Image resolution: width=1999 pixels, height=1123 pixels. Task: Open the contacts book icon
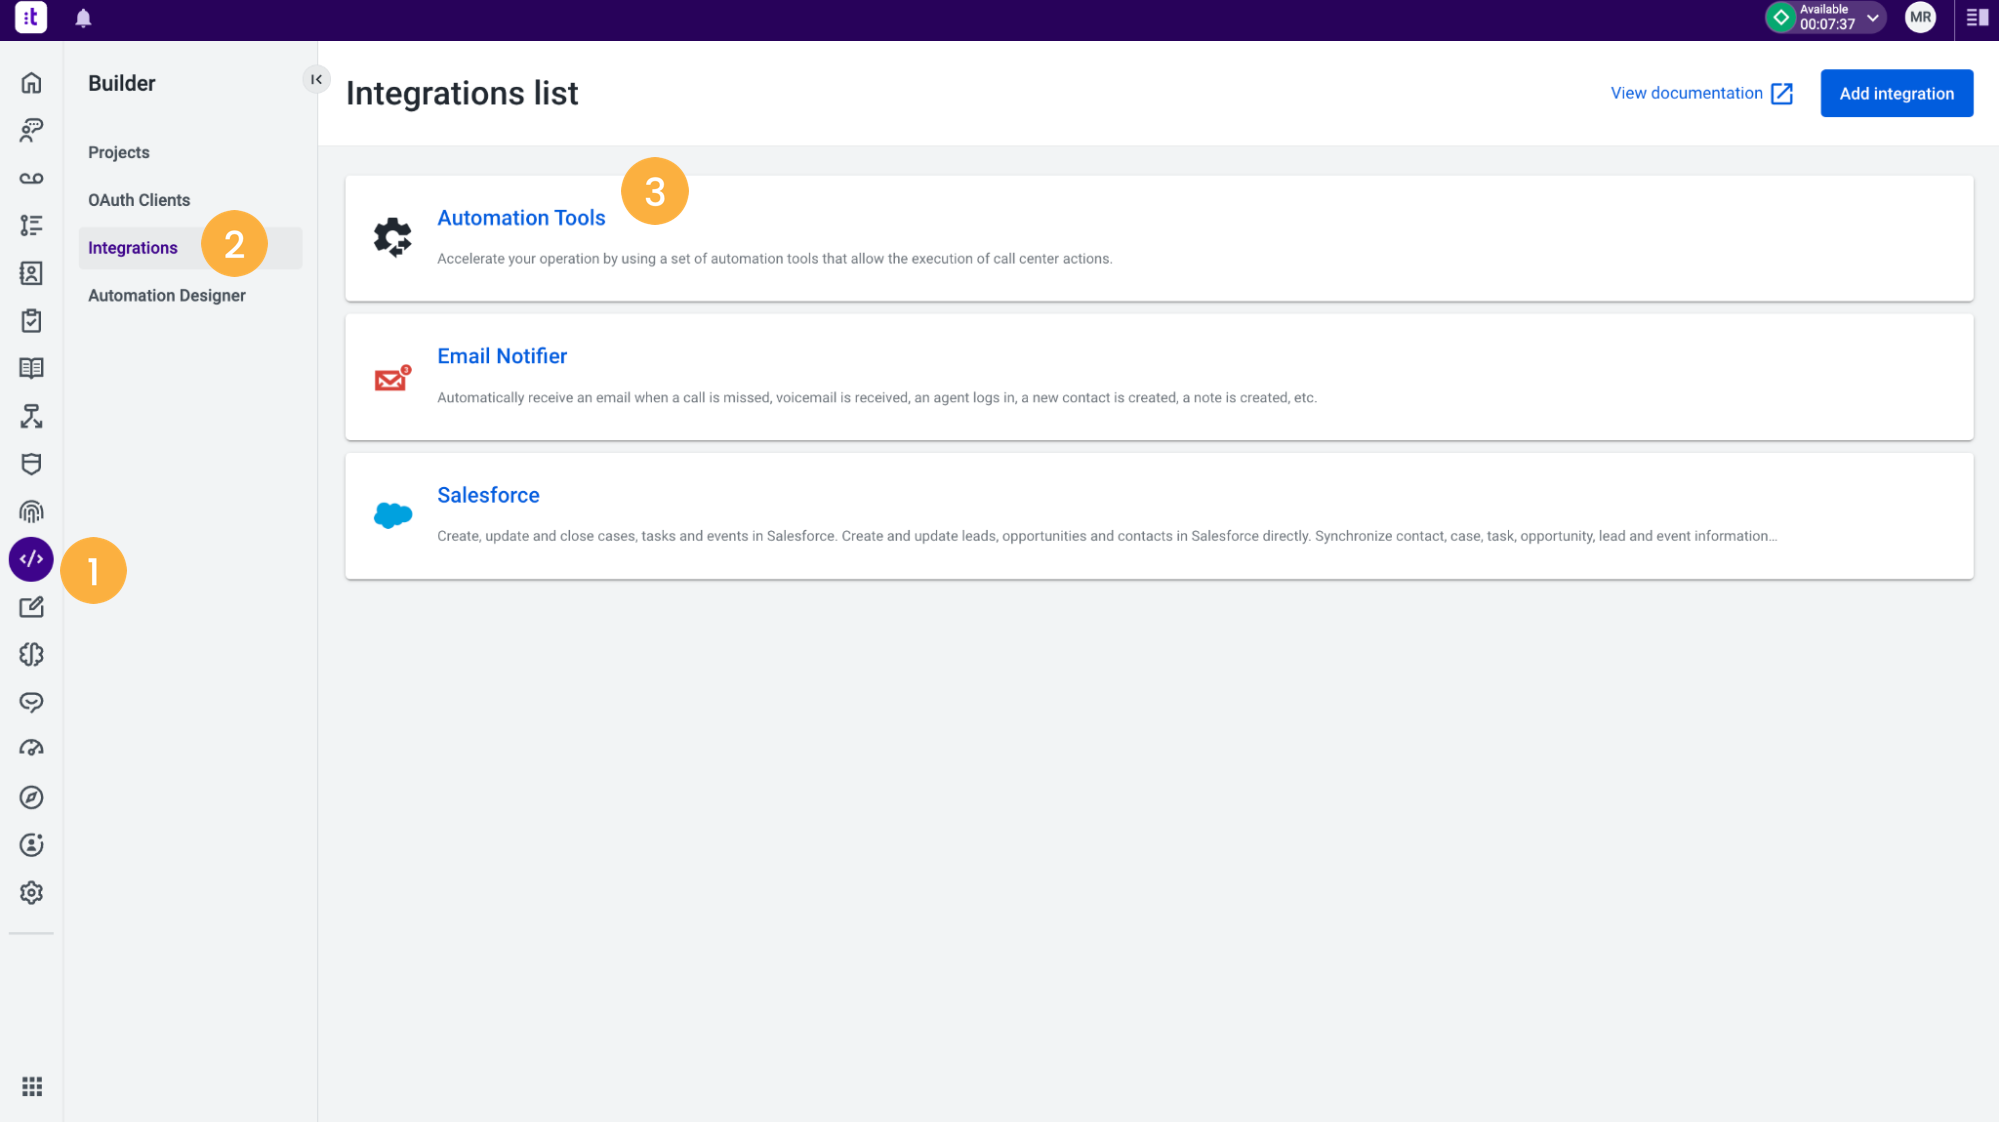pyautogui.click(x=31, y=273)
